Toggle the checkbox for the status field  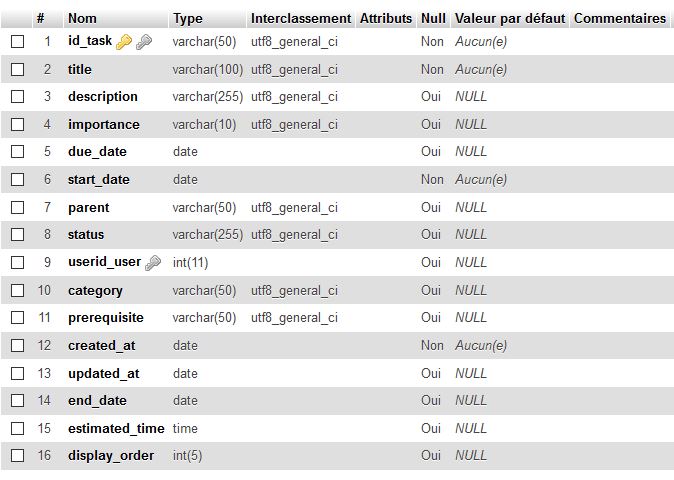click(18, 235)
